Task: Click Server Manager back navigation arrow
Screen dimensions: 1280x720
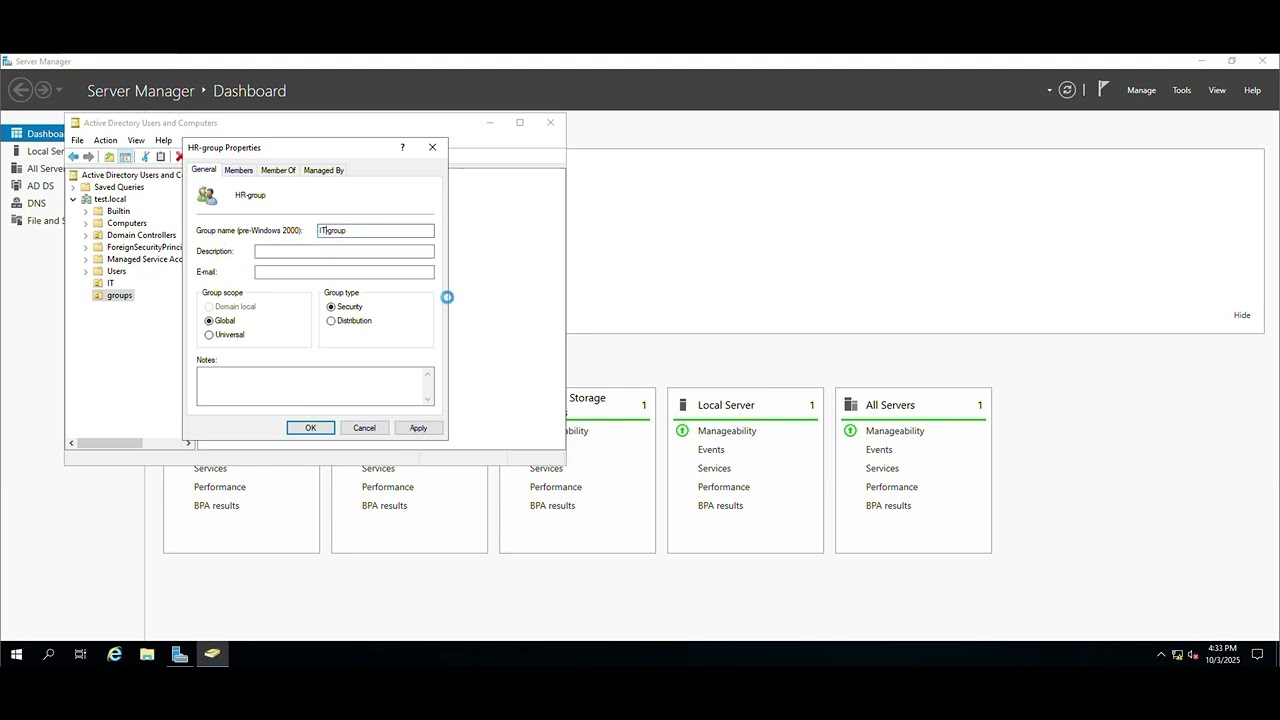Action: point(20,90)
